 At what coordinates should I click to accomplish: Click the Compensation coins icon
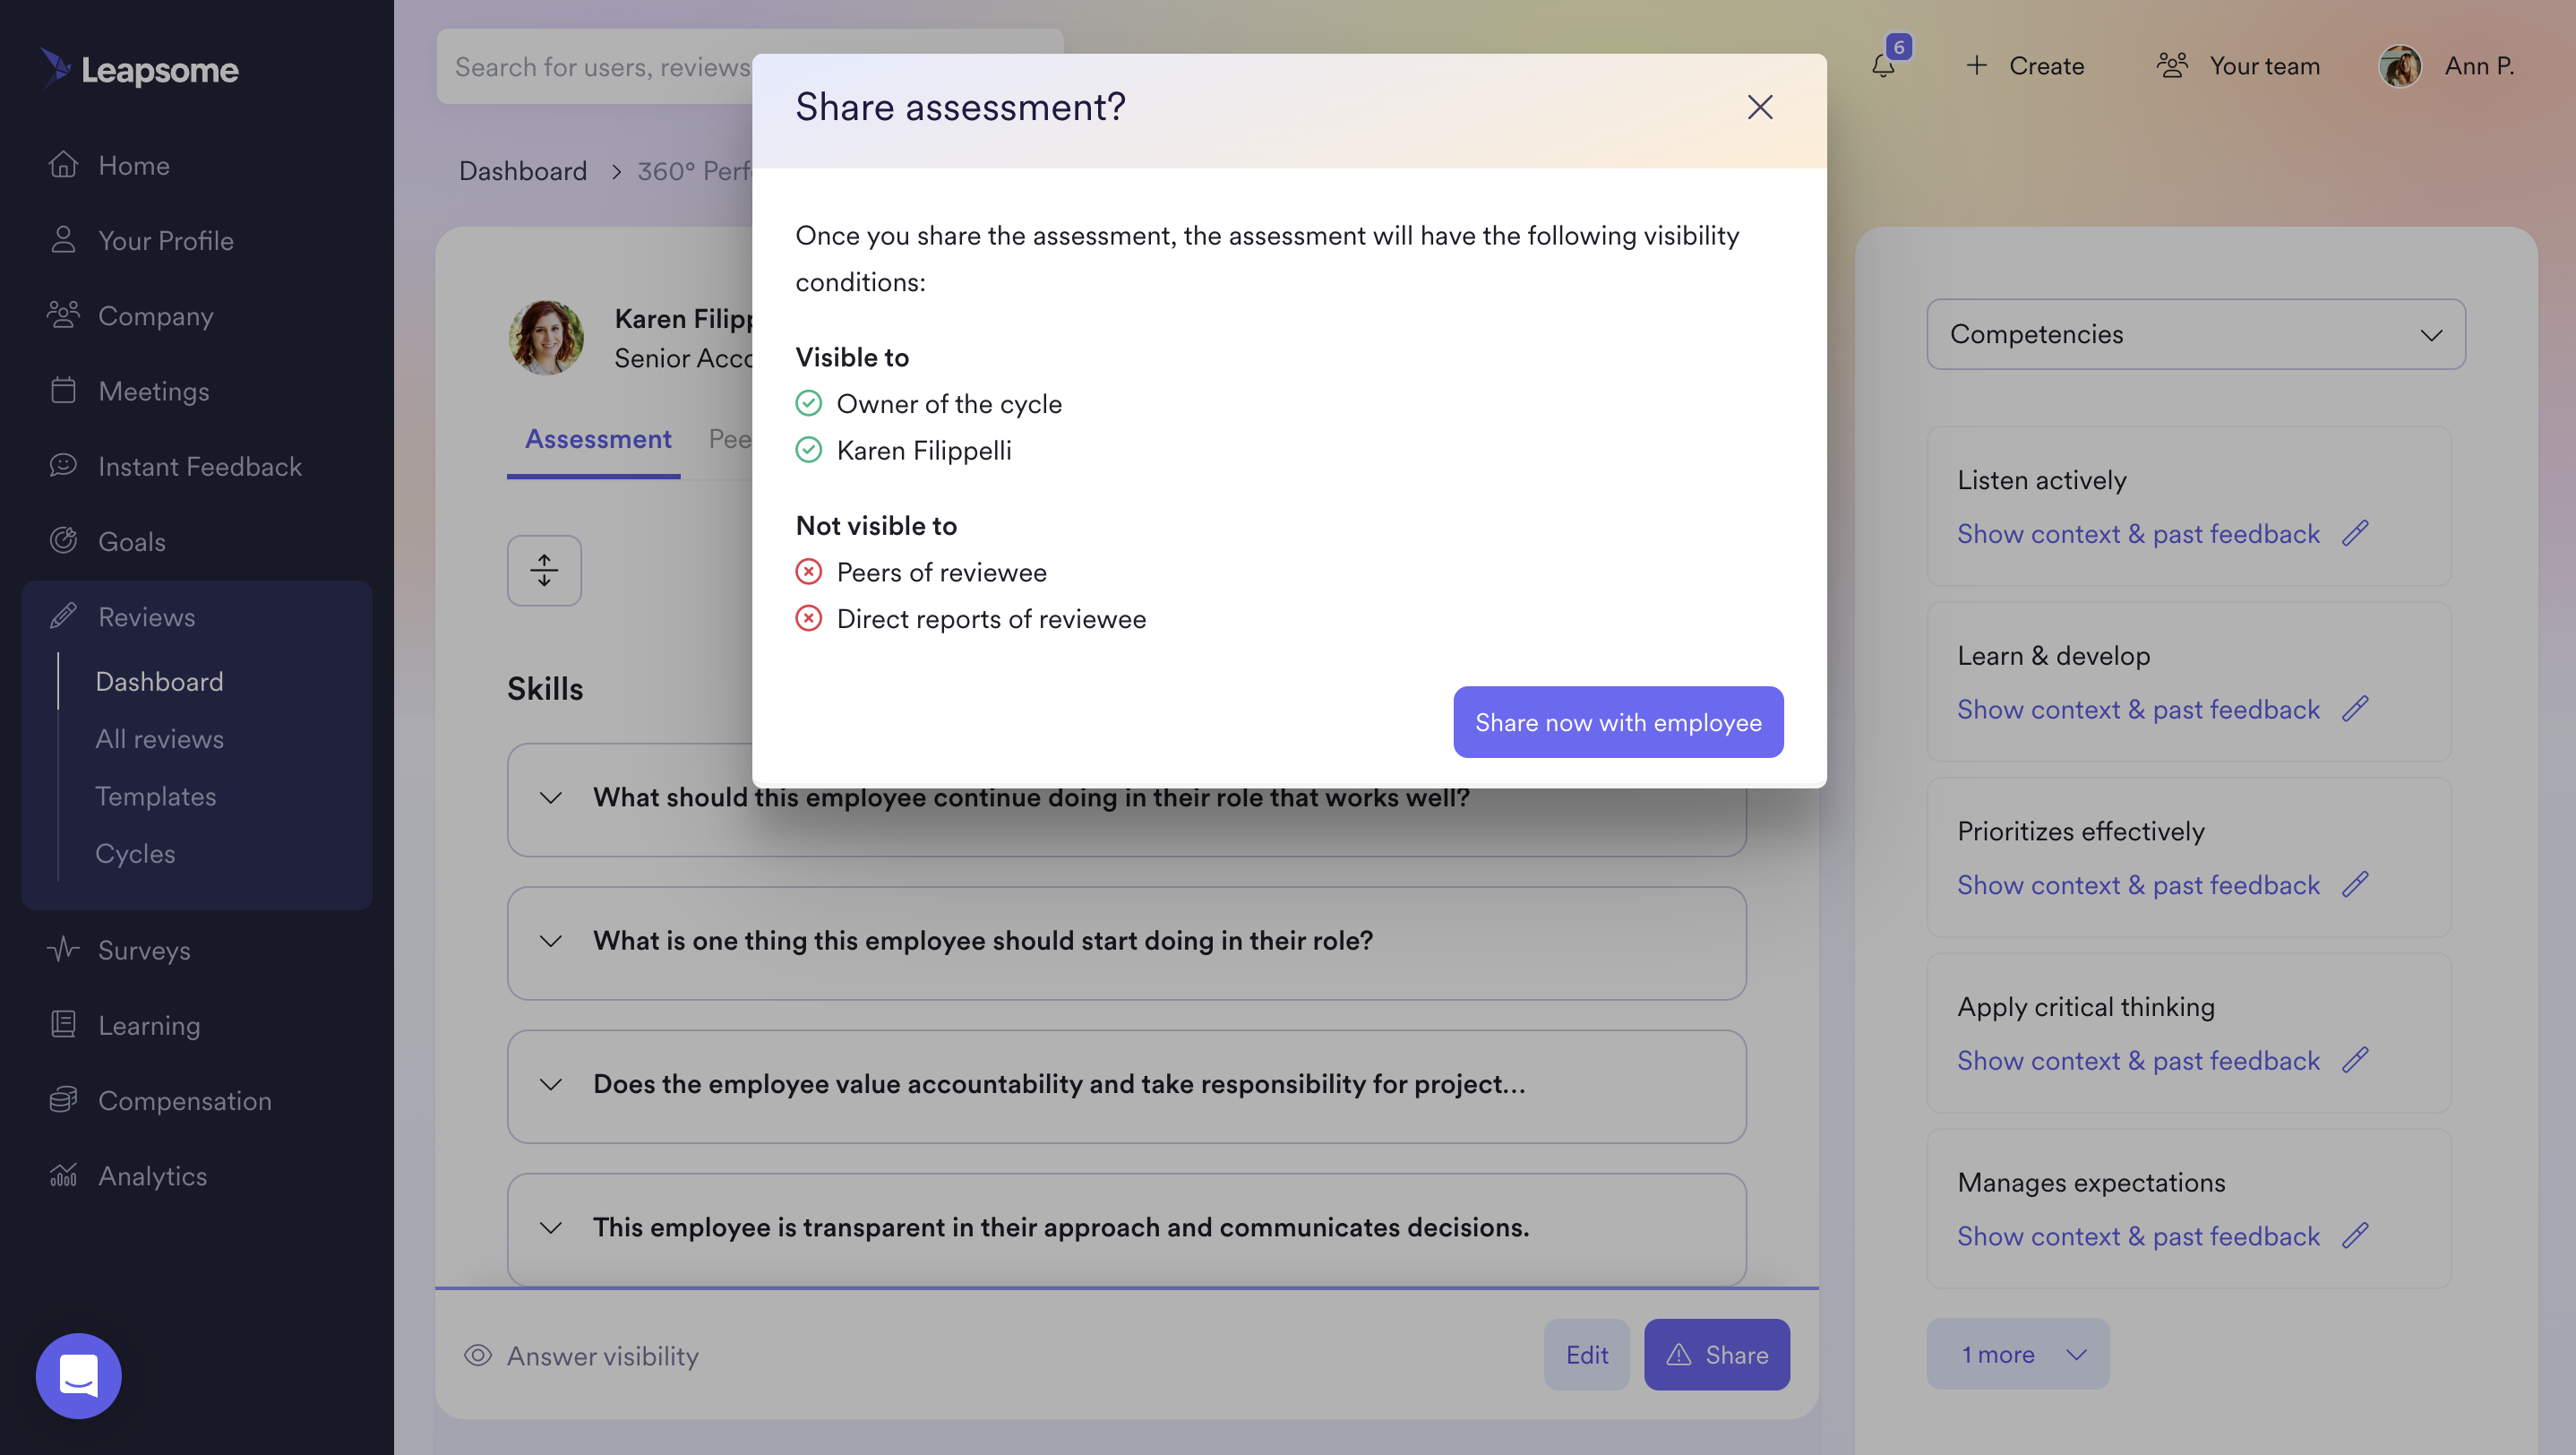pos(63,1099)
